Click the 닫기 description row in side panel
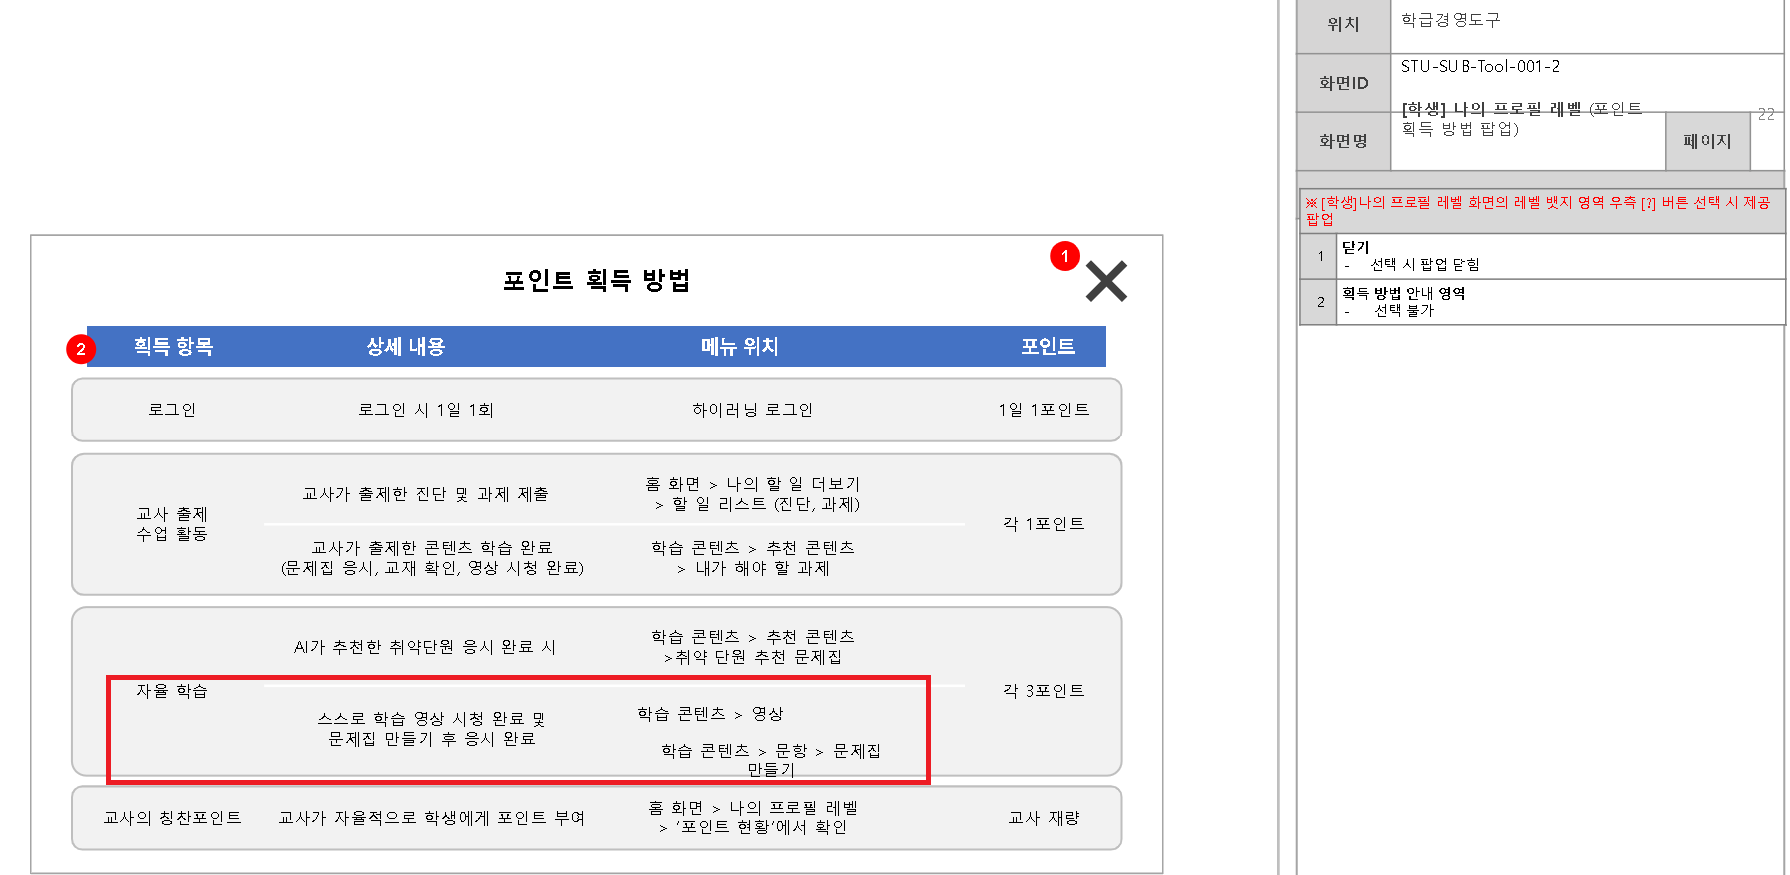Viewport: 1790px width, 875px height. coord(1560,256)
